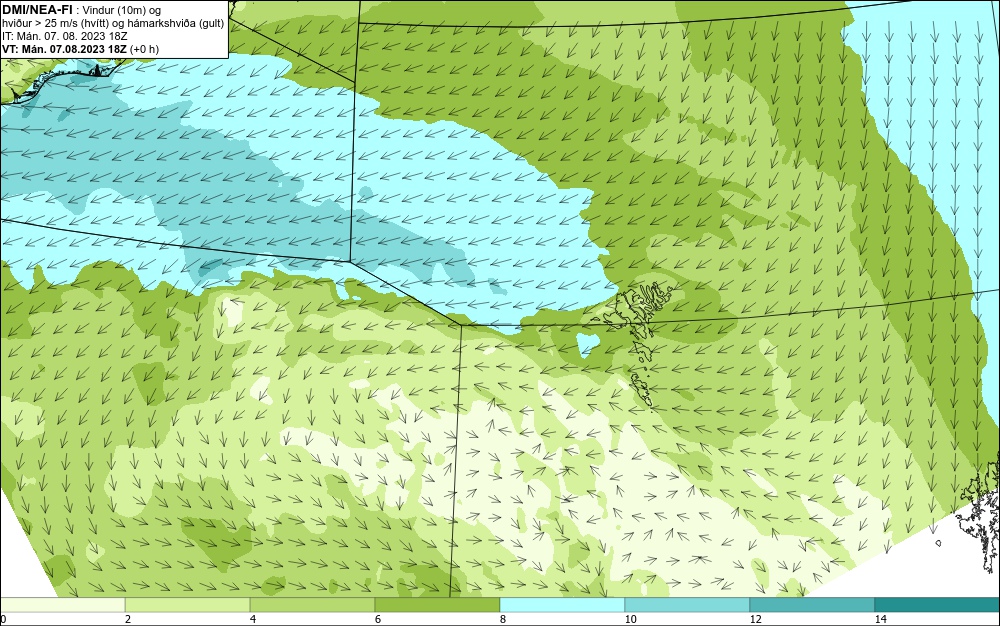The height and width of the screenshot is (626, 1000).
Task: Click the 0–2 m/s palest legend swatch
Action: 62,605
